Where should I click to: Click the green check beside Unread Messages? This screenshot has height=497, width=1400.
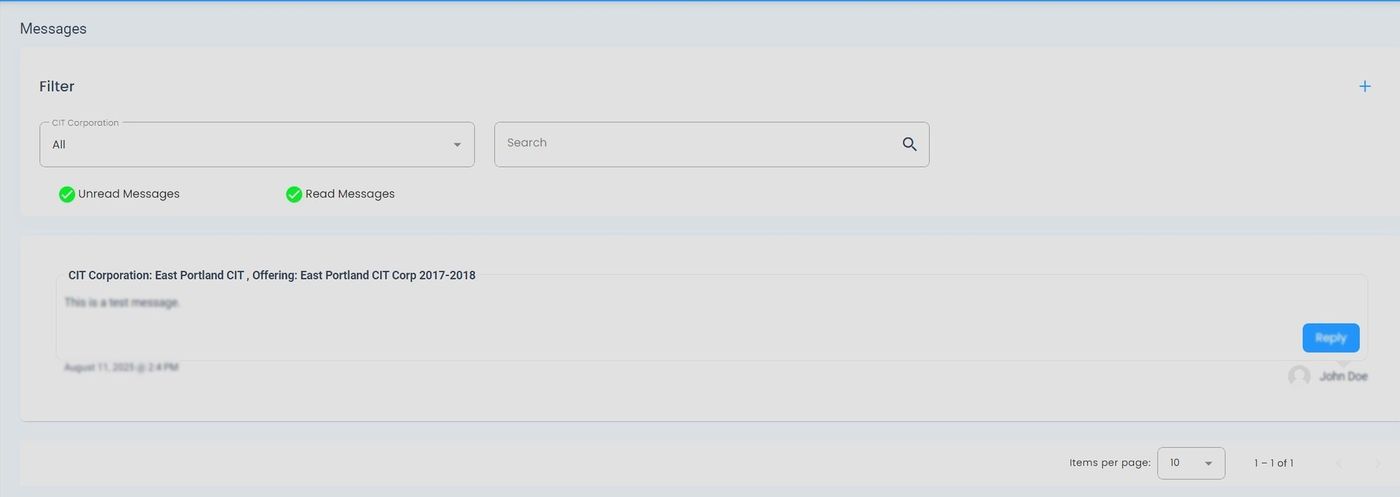[x=67, y=194]
